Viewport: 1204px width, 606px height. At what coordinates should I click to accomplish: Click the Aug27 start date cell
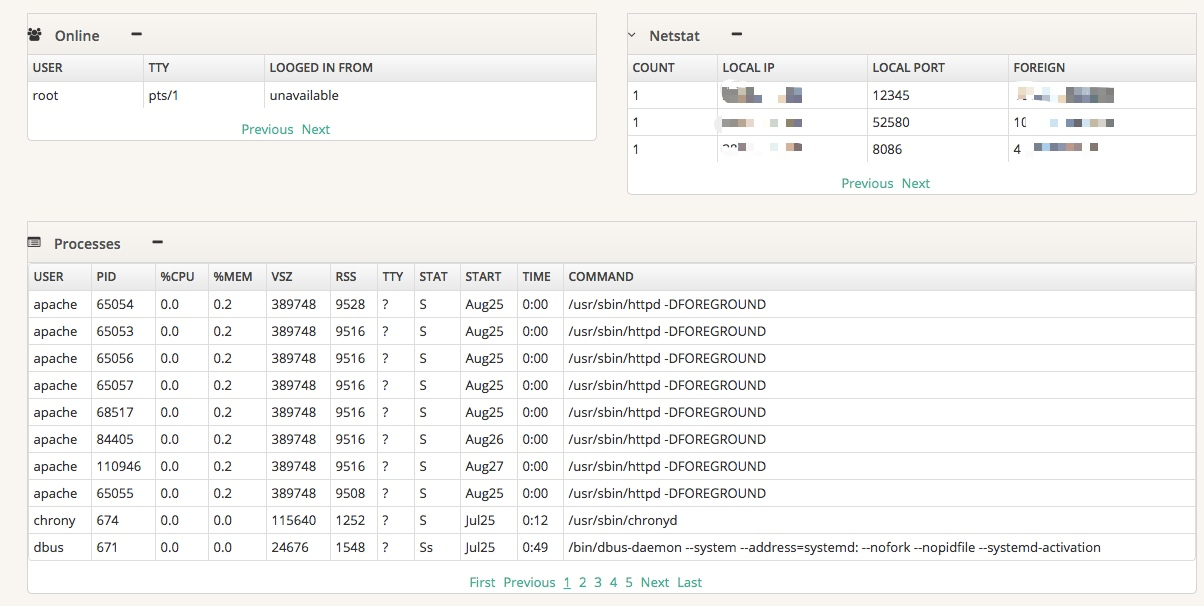coord(487,466)
